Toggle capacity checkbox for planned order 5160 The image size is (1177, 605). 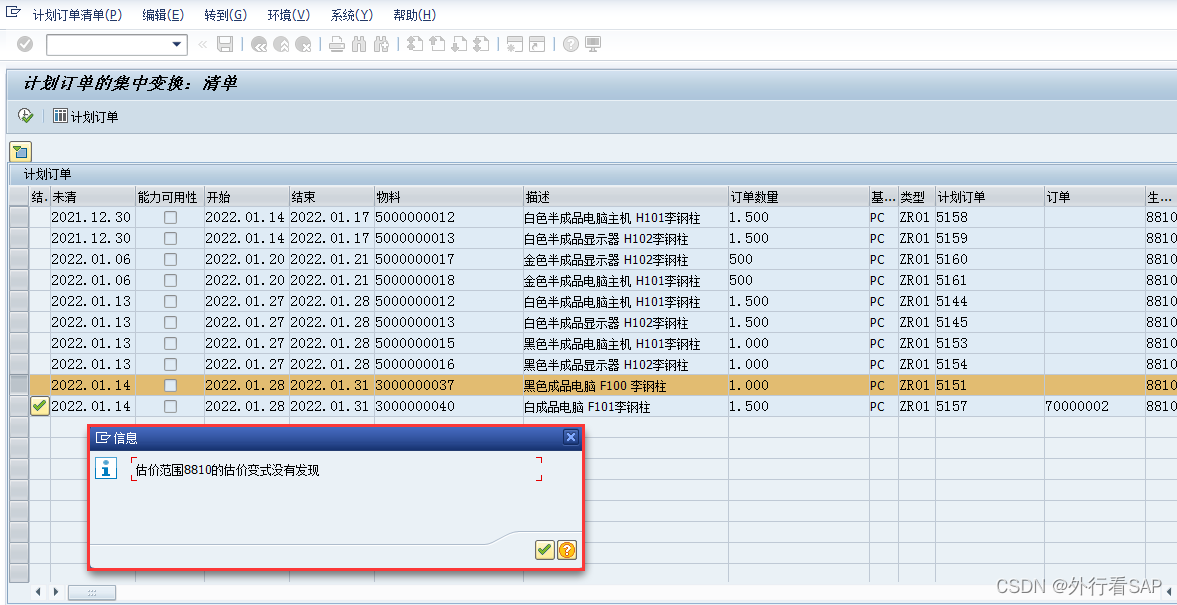click(x=171, y=260)
